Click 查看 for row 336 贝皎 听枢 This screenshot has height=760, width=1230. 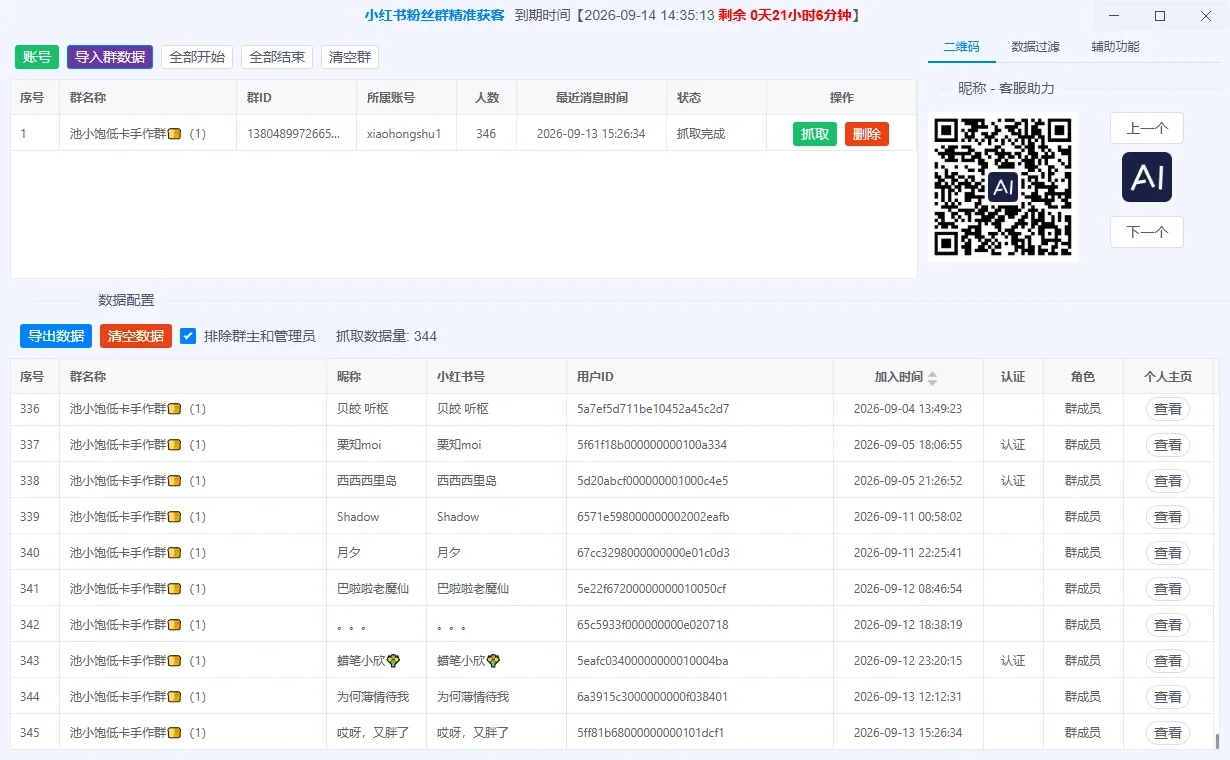(x=1168, y=409)
